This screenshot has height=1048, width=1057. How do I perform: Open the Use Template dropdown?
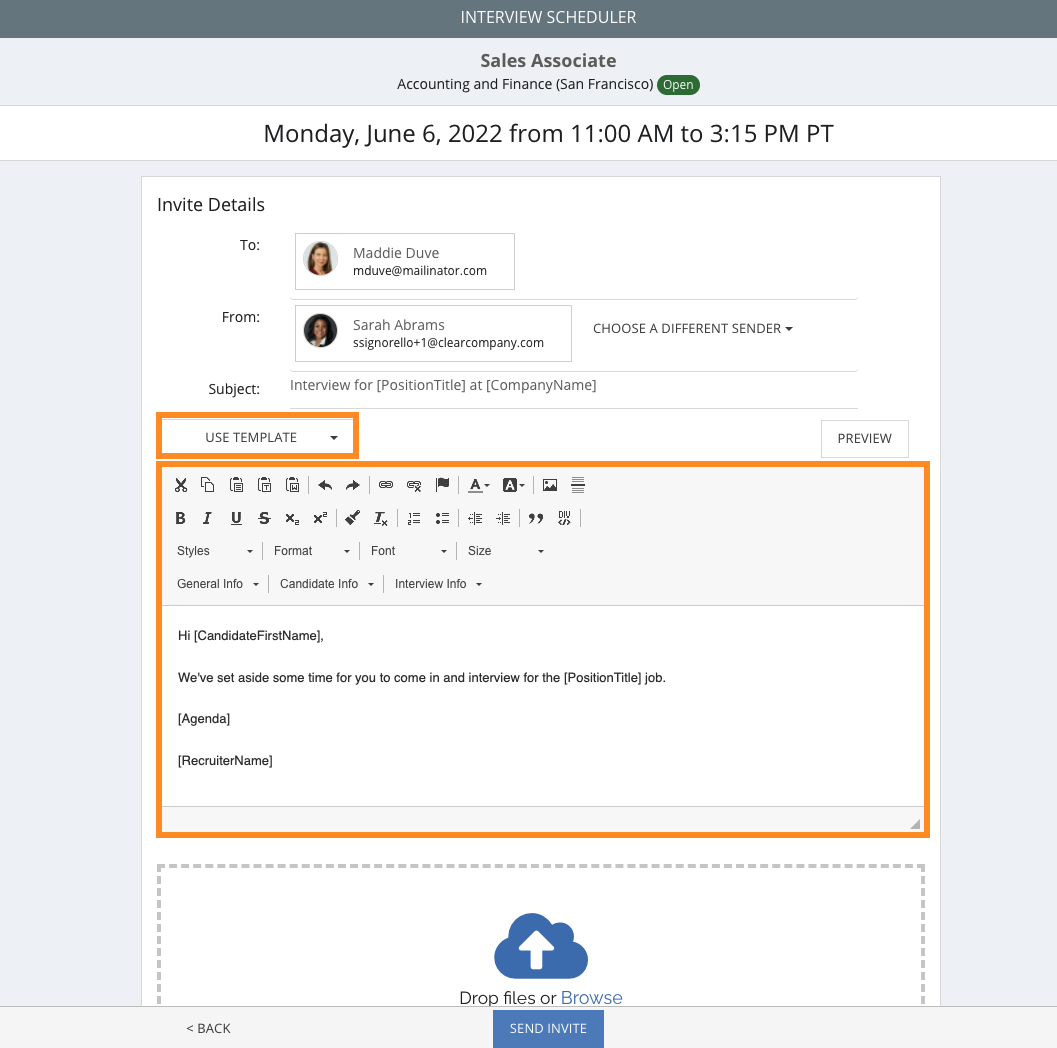[258, 437]
